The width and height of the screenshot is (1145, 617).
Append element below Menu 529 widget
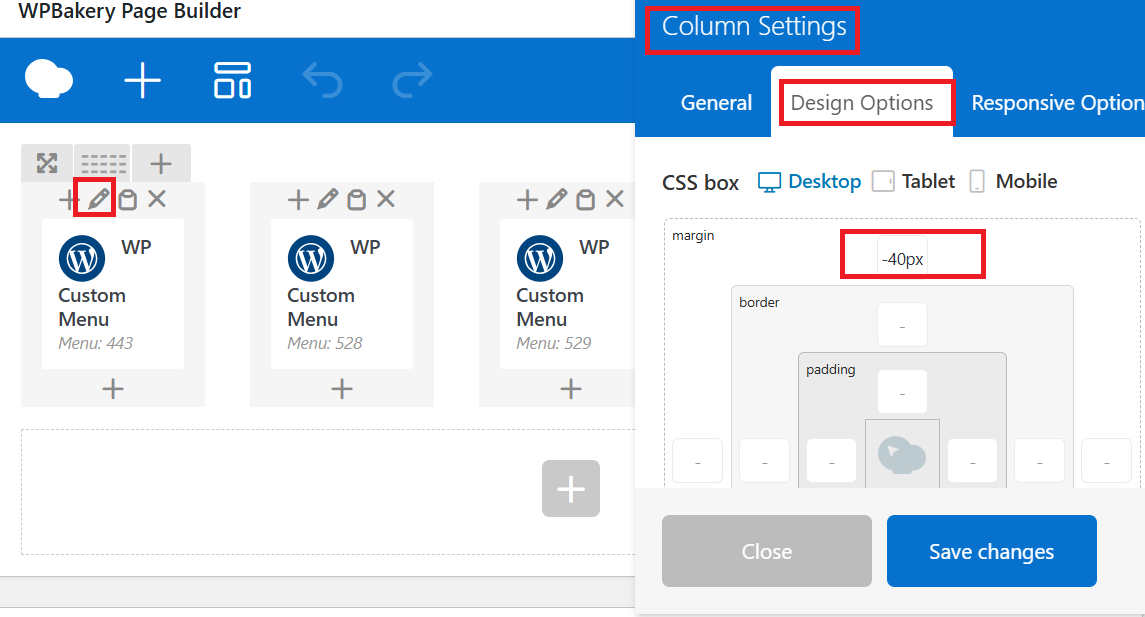click(571, 388)
